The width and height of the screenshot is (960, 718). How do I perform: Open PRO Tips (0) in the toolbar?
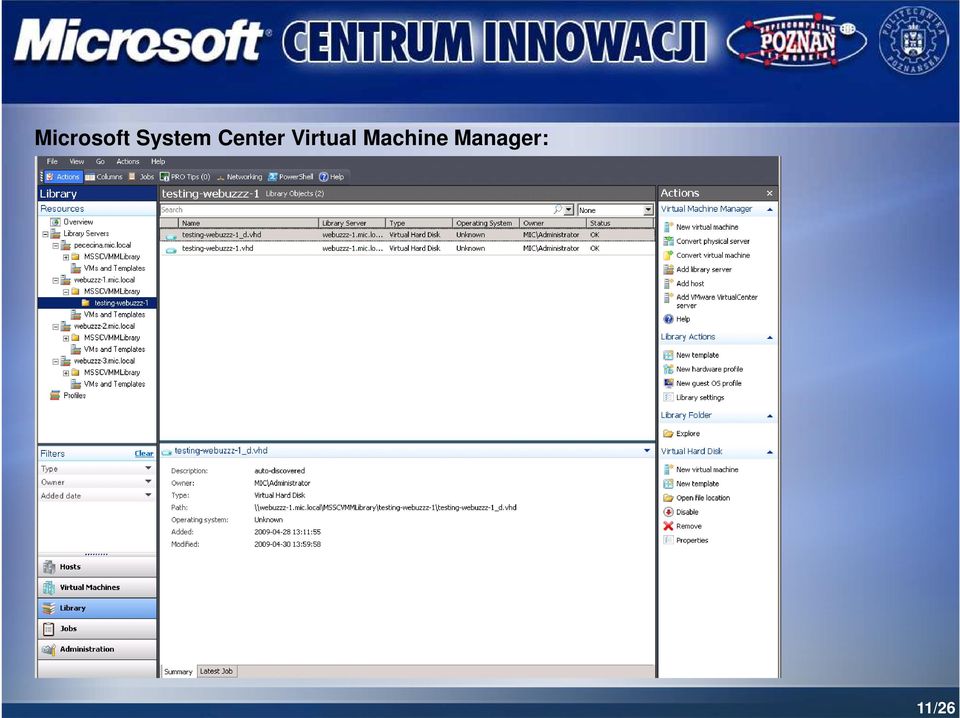[x=185, y=177]
